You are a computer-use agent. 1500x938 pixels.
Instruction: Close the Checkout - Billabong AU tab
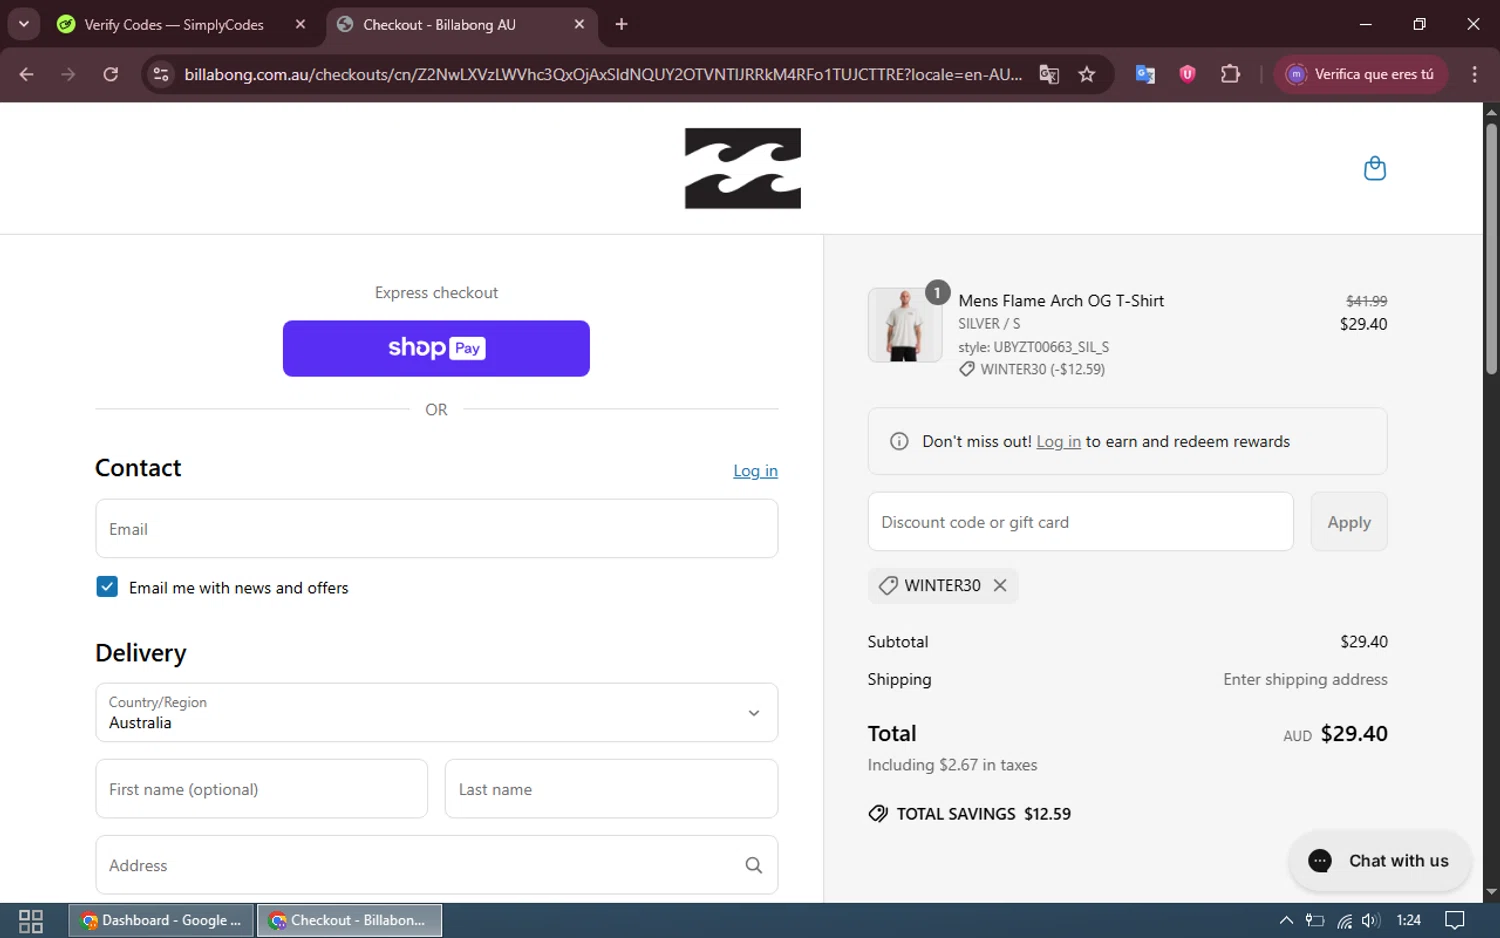tap(579, 24)
